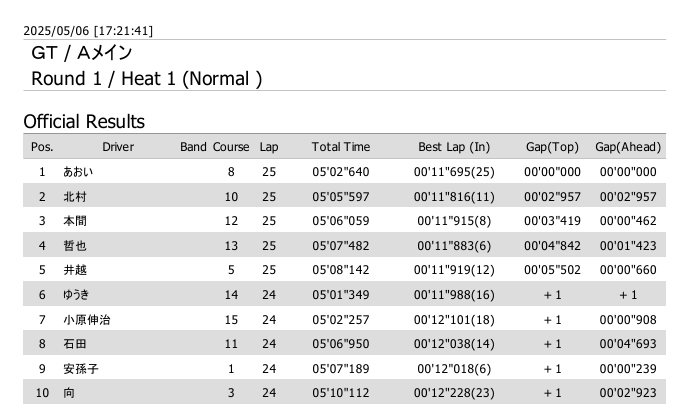Click the Gap(Ahead) column header
The height and width of the screenshot is (406, 684).
click(x=628, y=147)
